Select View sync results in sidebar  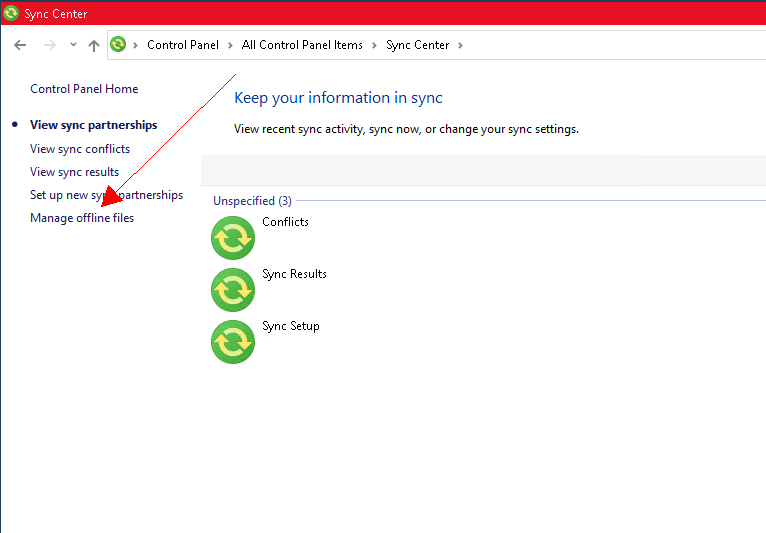(74, 172)
